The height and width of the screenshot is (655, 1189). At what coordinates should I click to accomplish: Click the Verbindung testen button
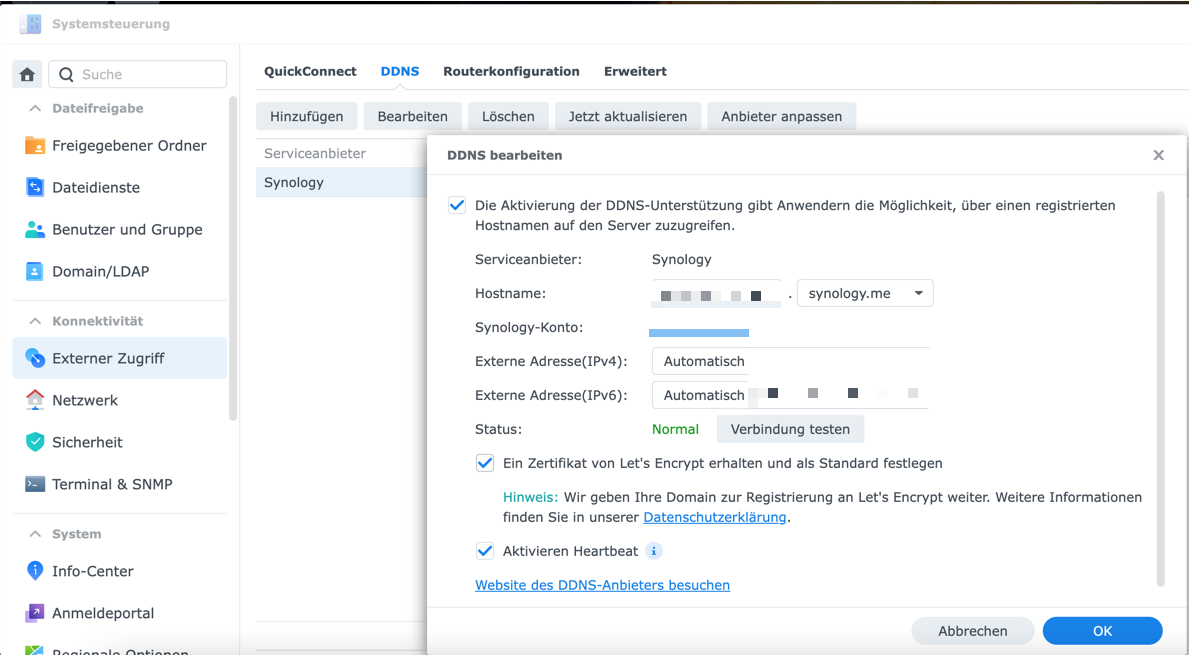[x=790, y=429]
